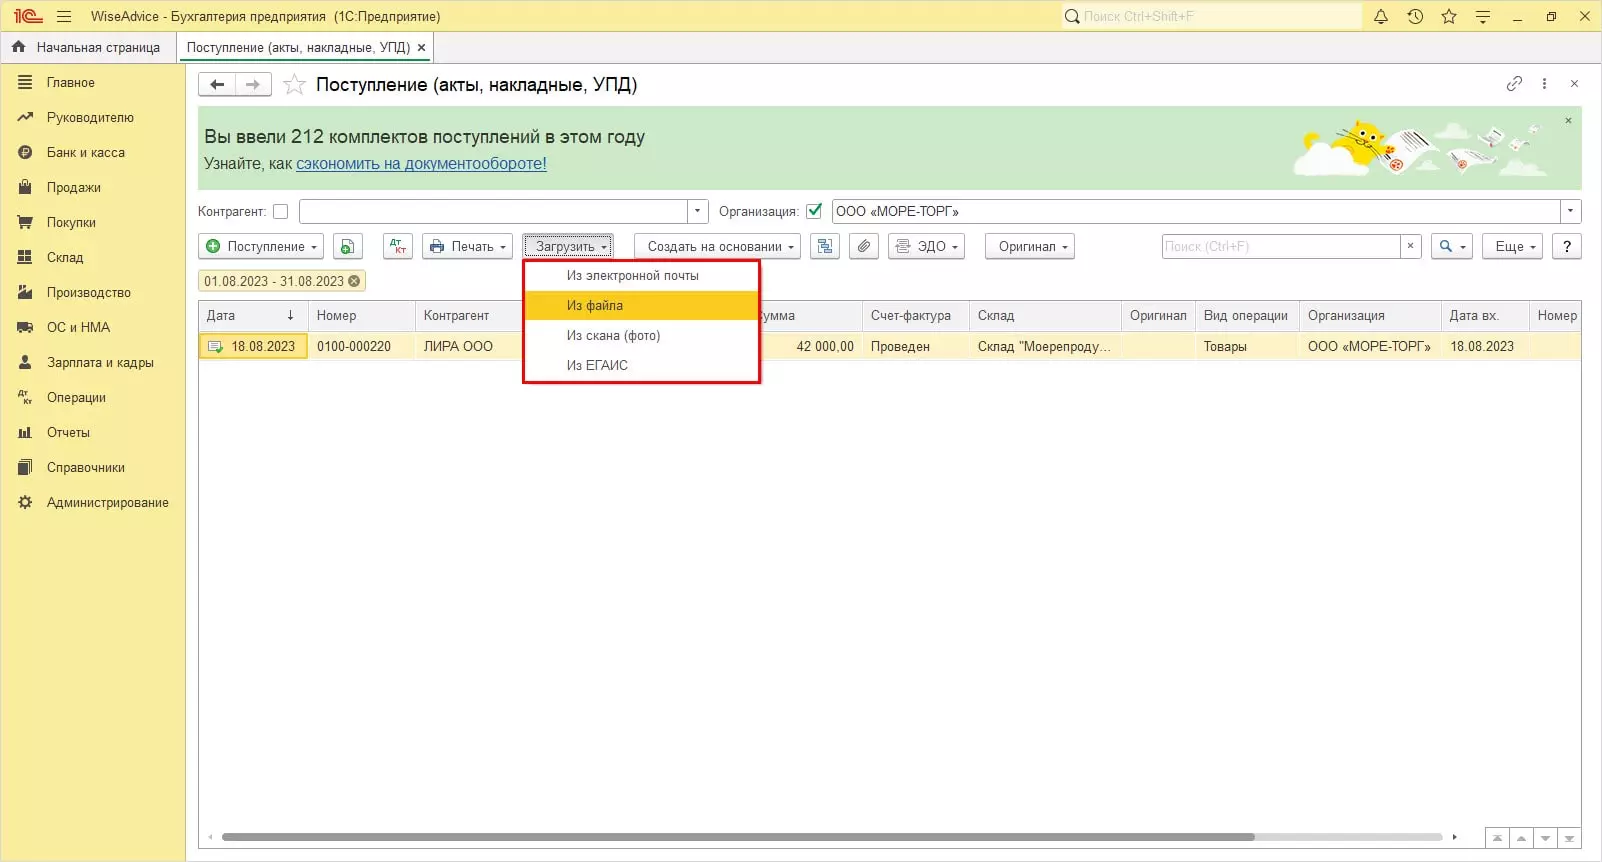Expand the Организация dropdown list
The width and height of the screenshot is (1602, 862).
[x=1570, y=211]
